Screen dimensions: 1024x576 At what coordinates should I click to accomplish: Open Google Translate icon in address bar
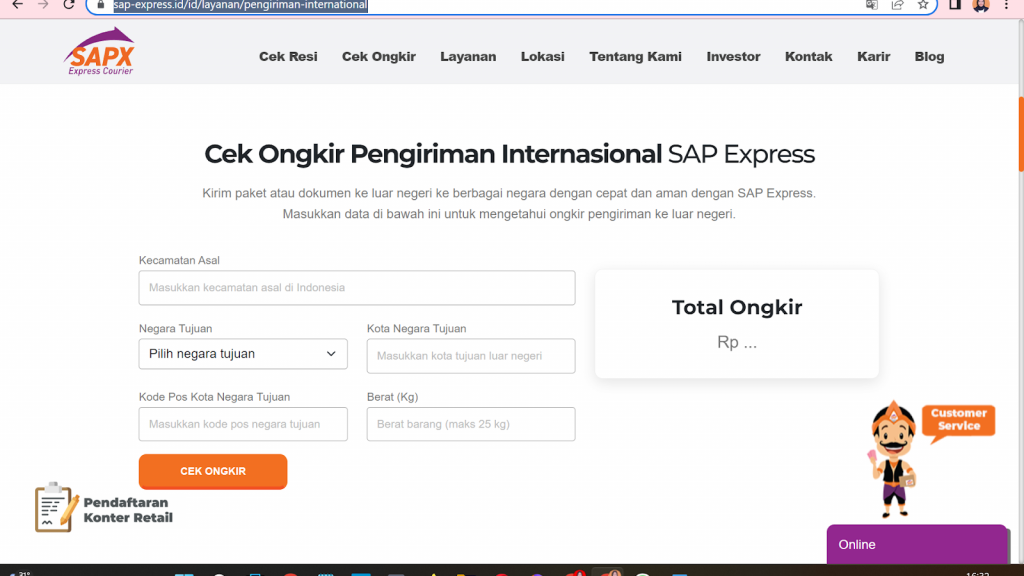(x=871, y=6)
